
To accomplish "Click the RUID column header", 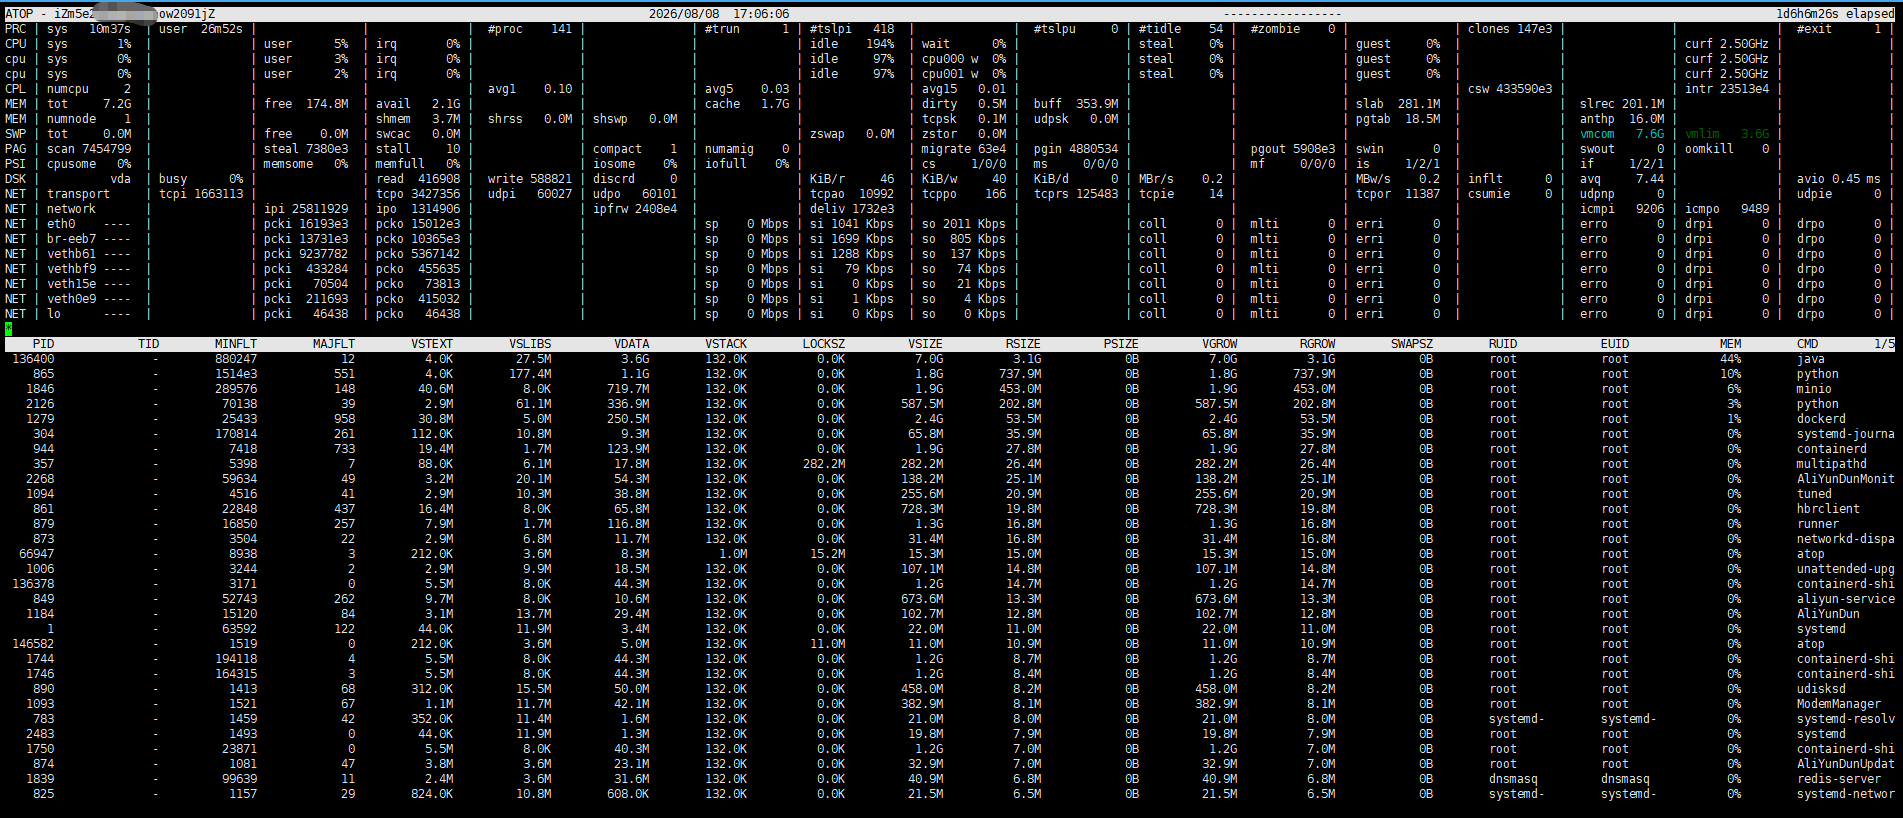I will [1502, 344].
